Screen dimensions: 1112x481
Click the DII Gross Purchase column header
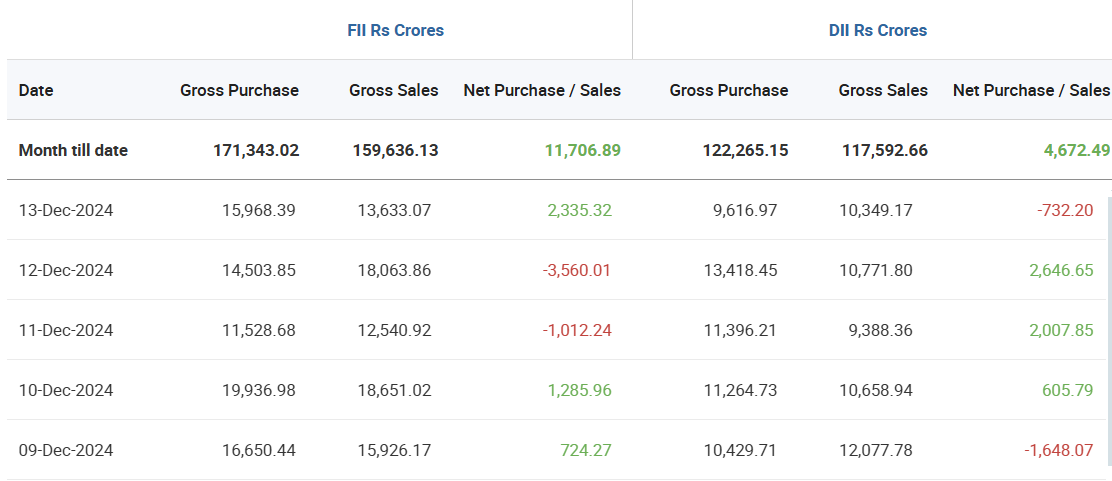tap(728, 90)
